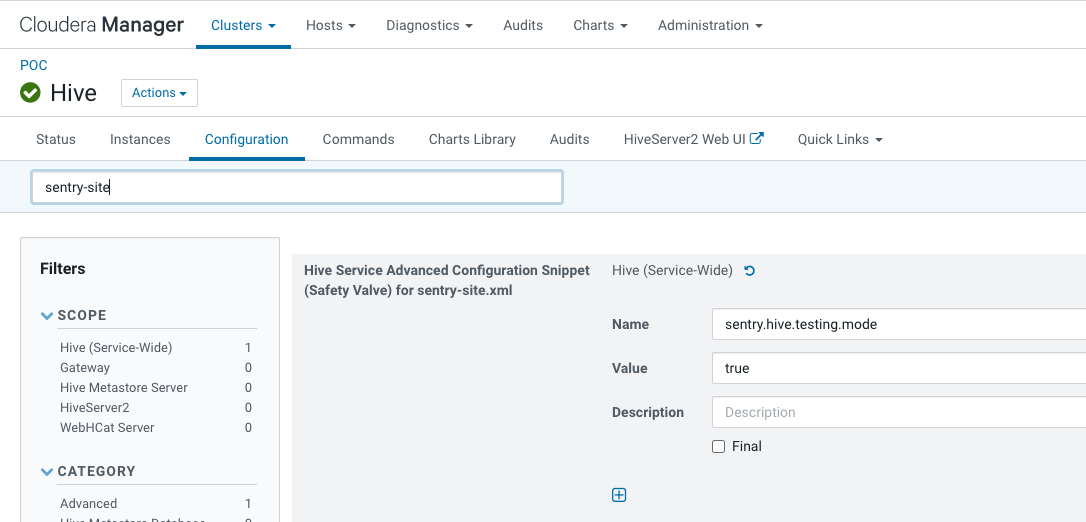
Task: Click the empty Description field
Action: click(x=898, y=412)
